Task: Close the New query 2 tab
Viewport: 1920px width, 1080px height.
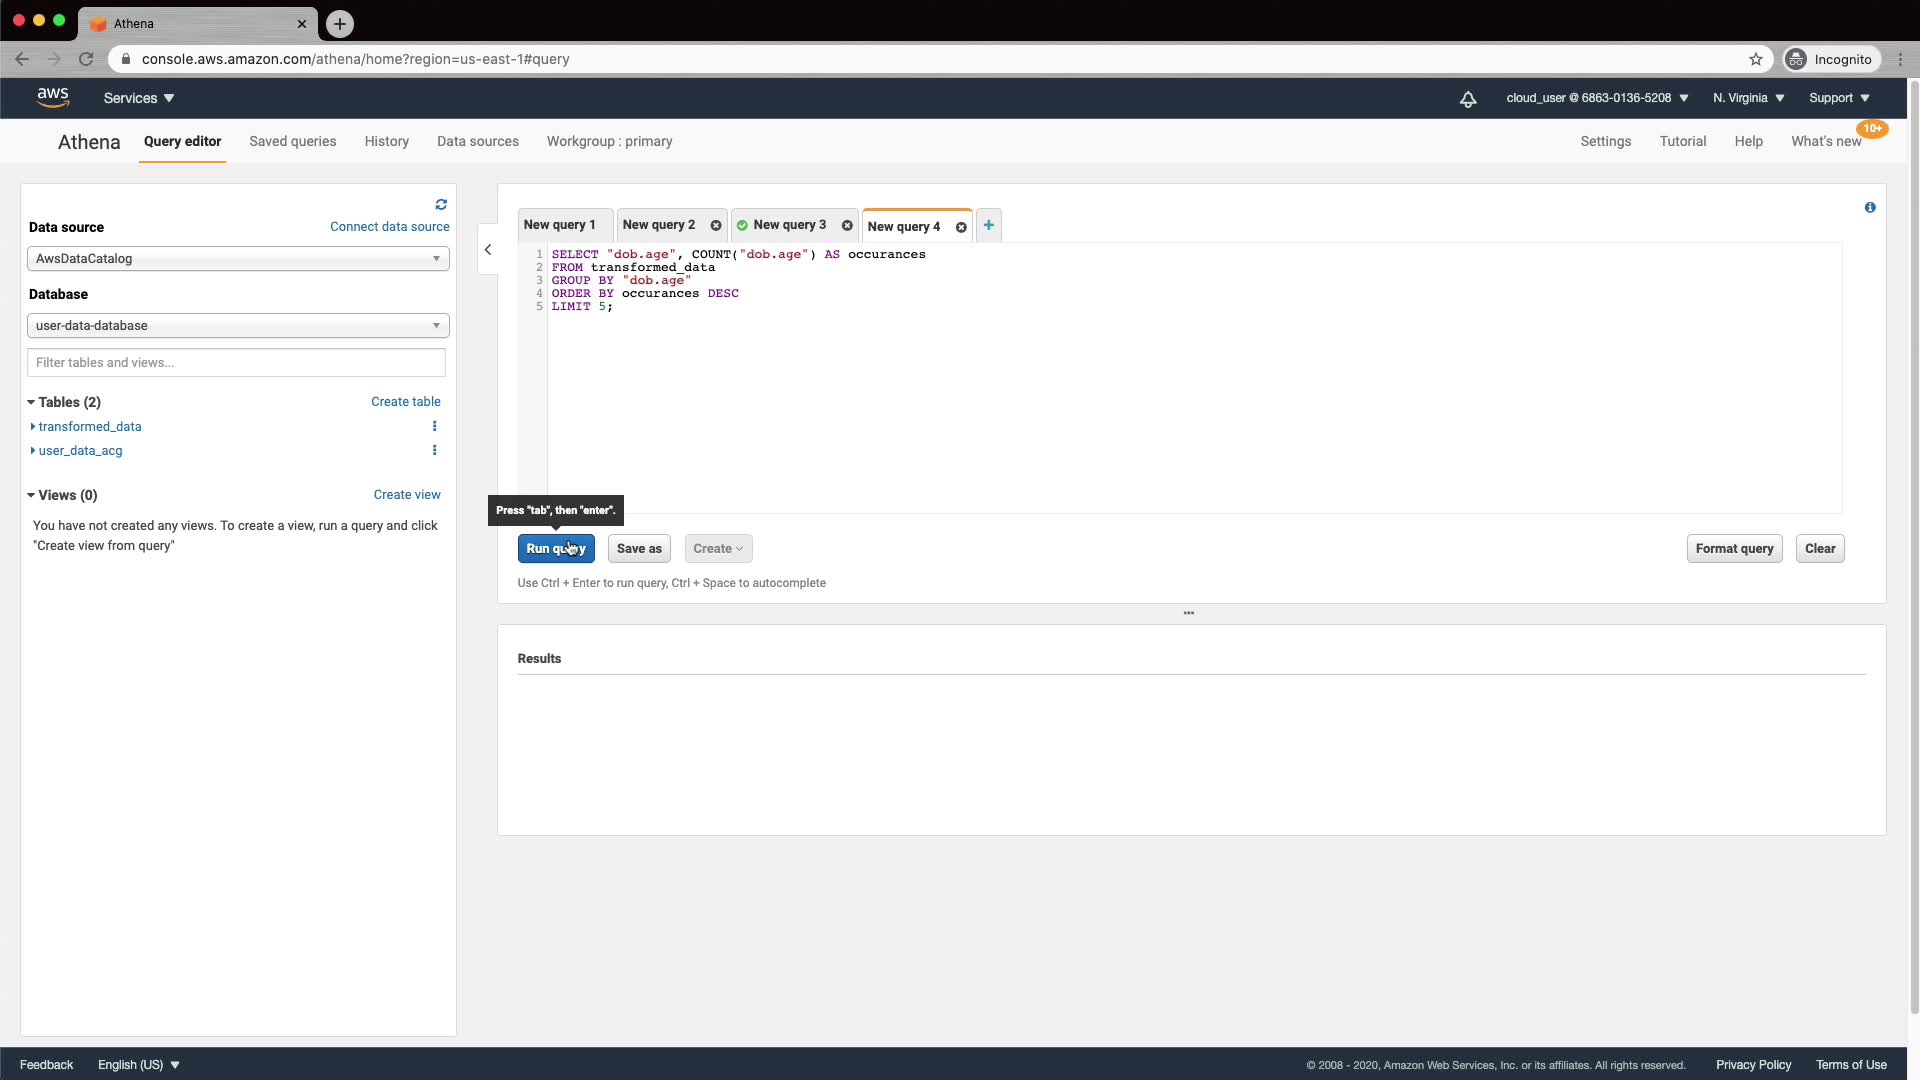Action: tap(716, 226)
